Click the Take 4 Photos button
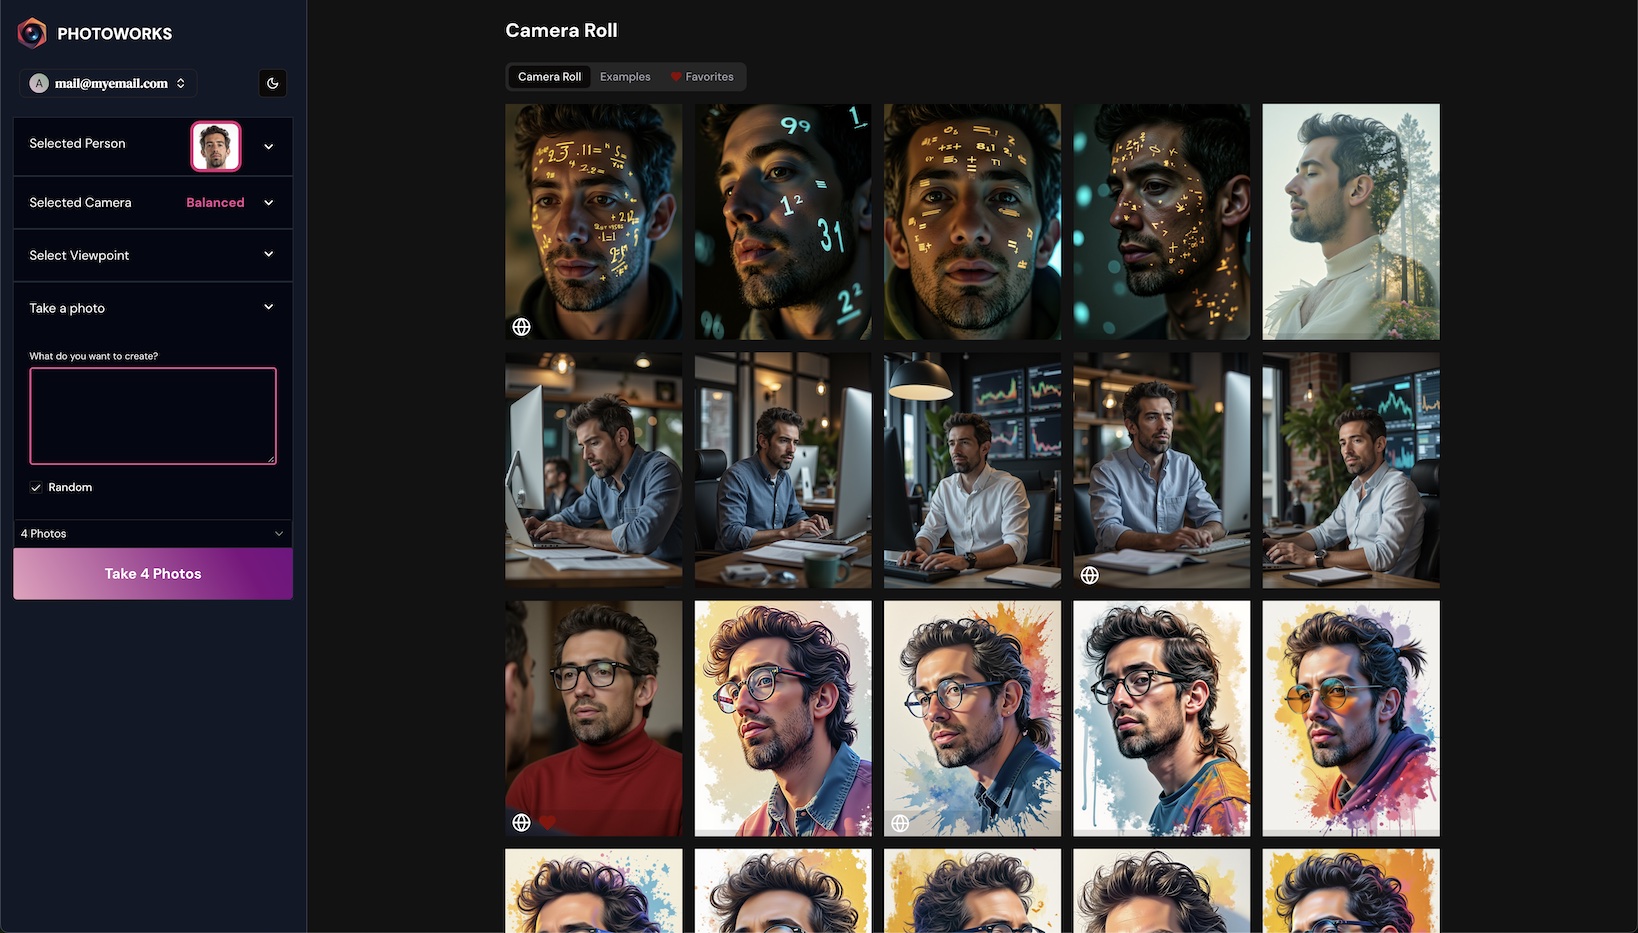Image resolution: width=1638 pixels, height=933 pixels. click(x=153, y=574)
